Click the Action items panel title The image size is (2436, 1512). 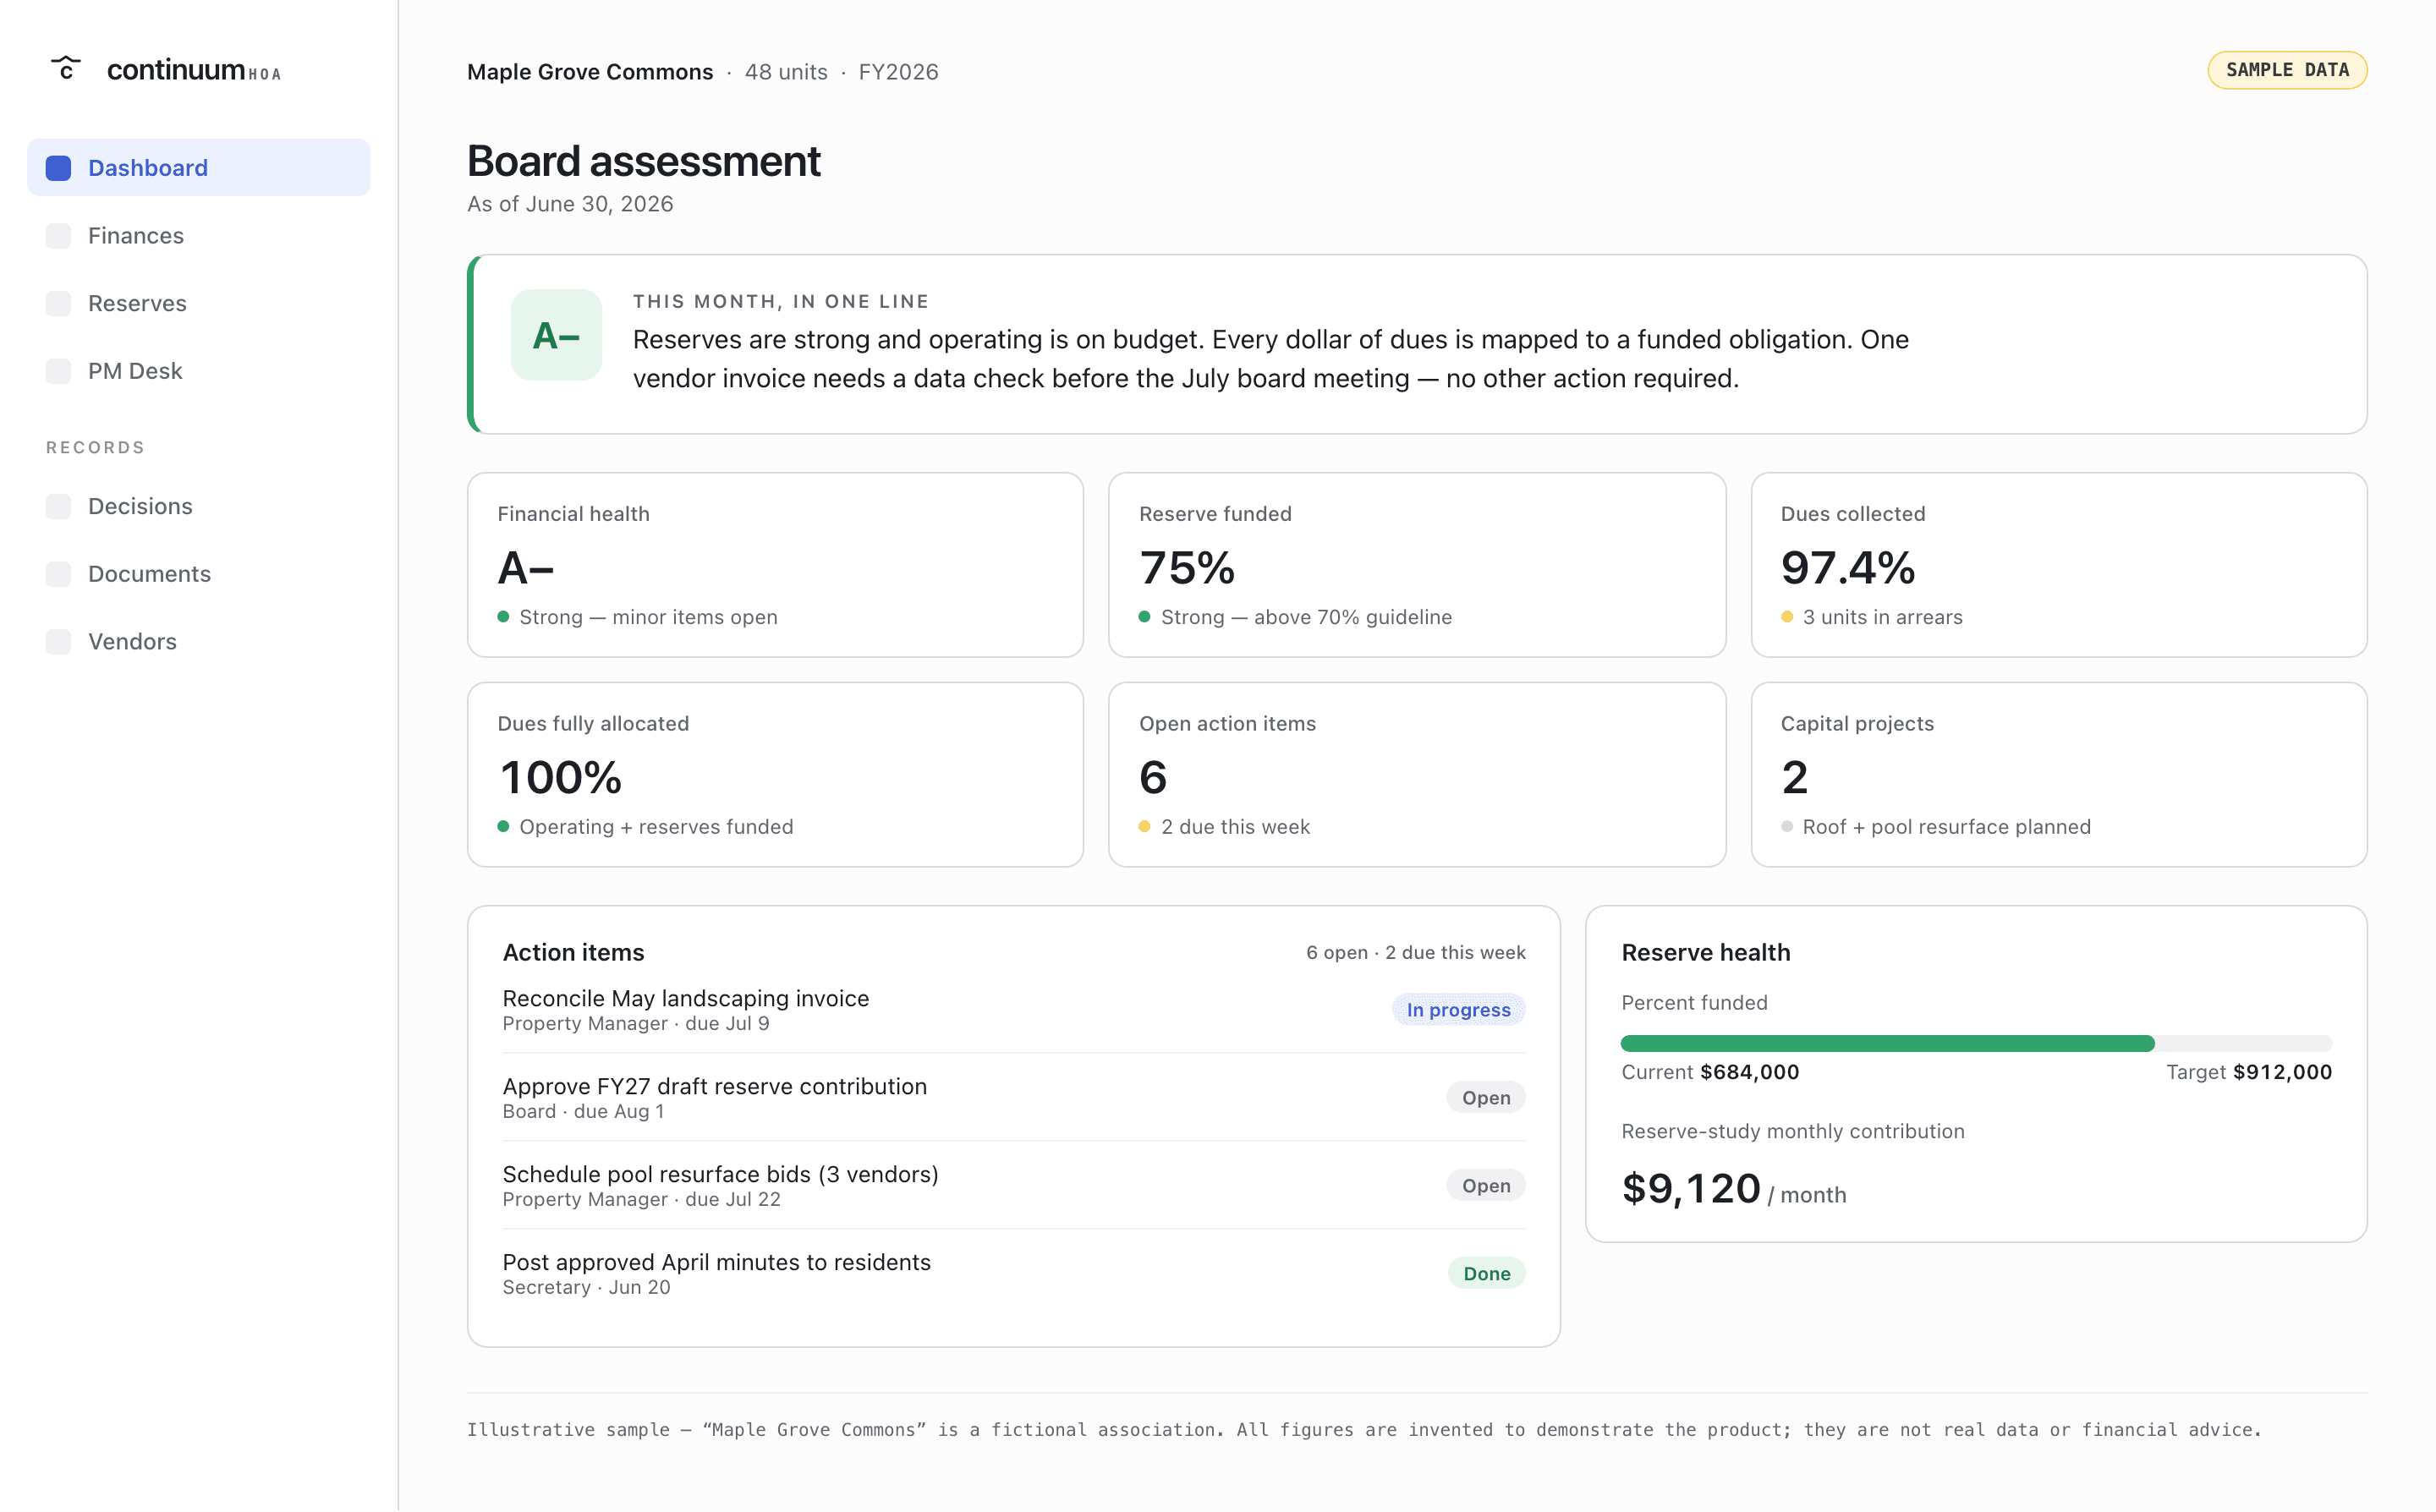573,953
